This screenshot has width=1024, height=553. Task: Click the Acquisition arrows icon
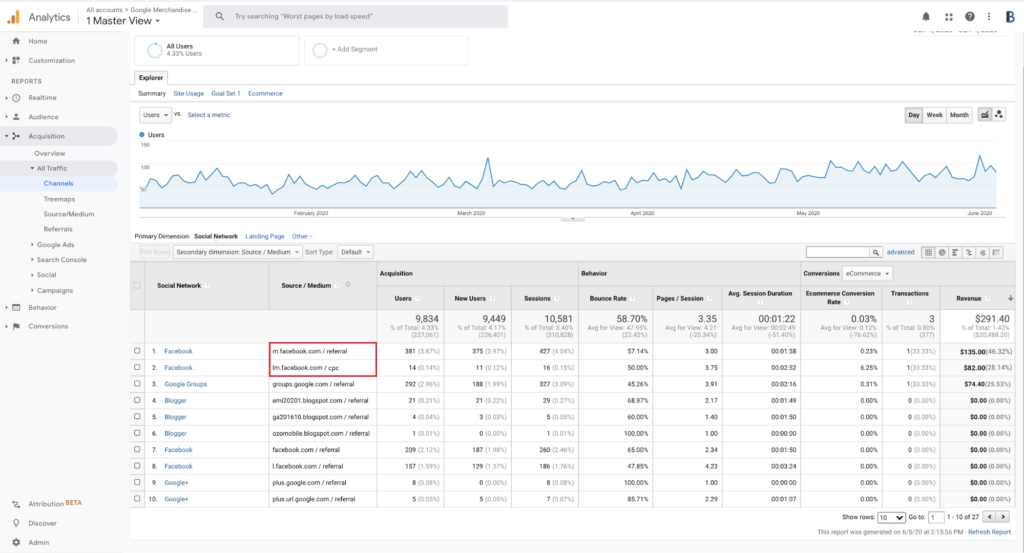[16, 136]
